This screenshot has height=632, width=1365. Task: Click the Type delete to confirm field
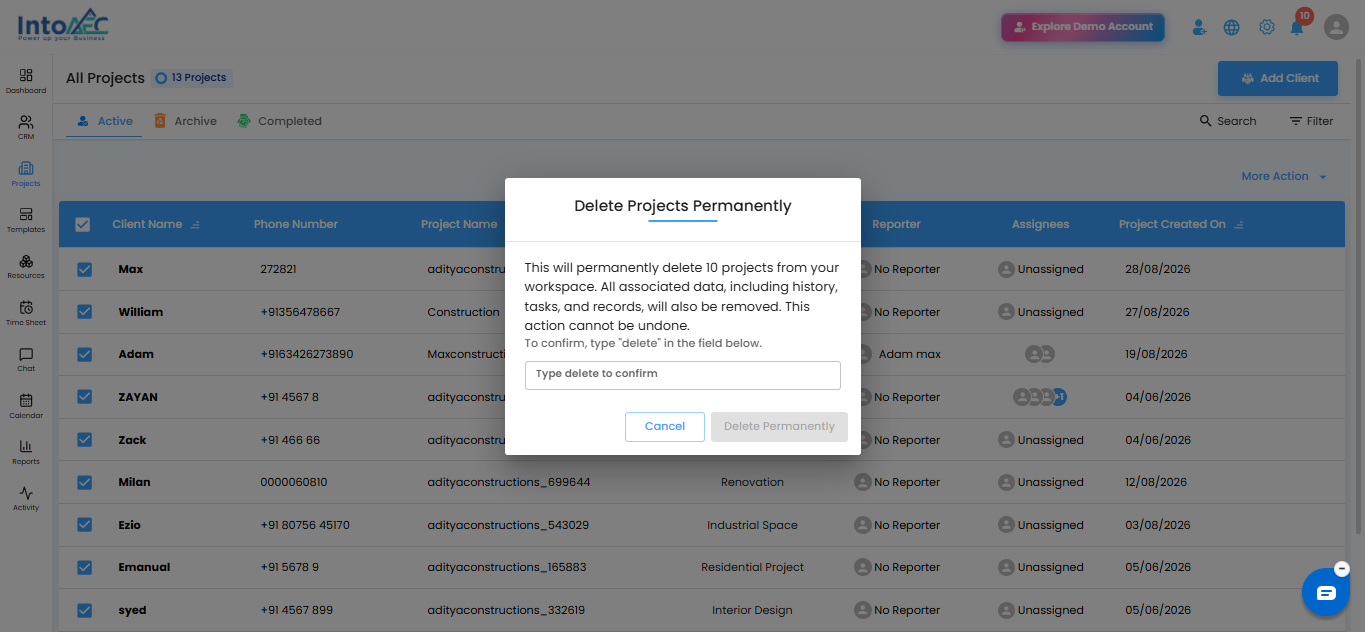(683, 375)
